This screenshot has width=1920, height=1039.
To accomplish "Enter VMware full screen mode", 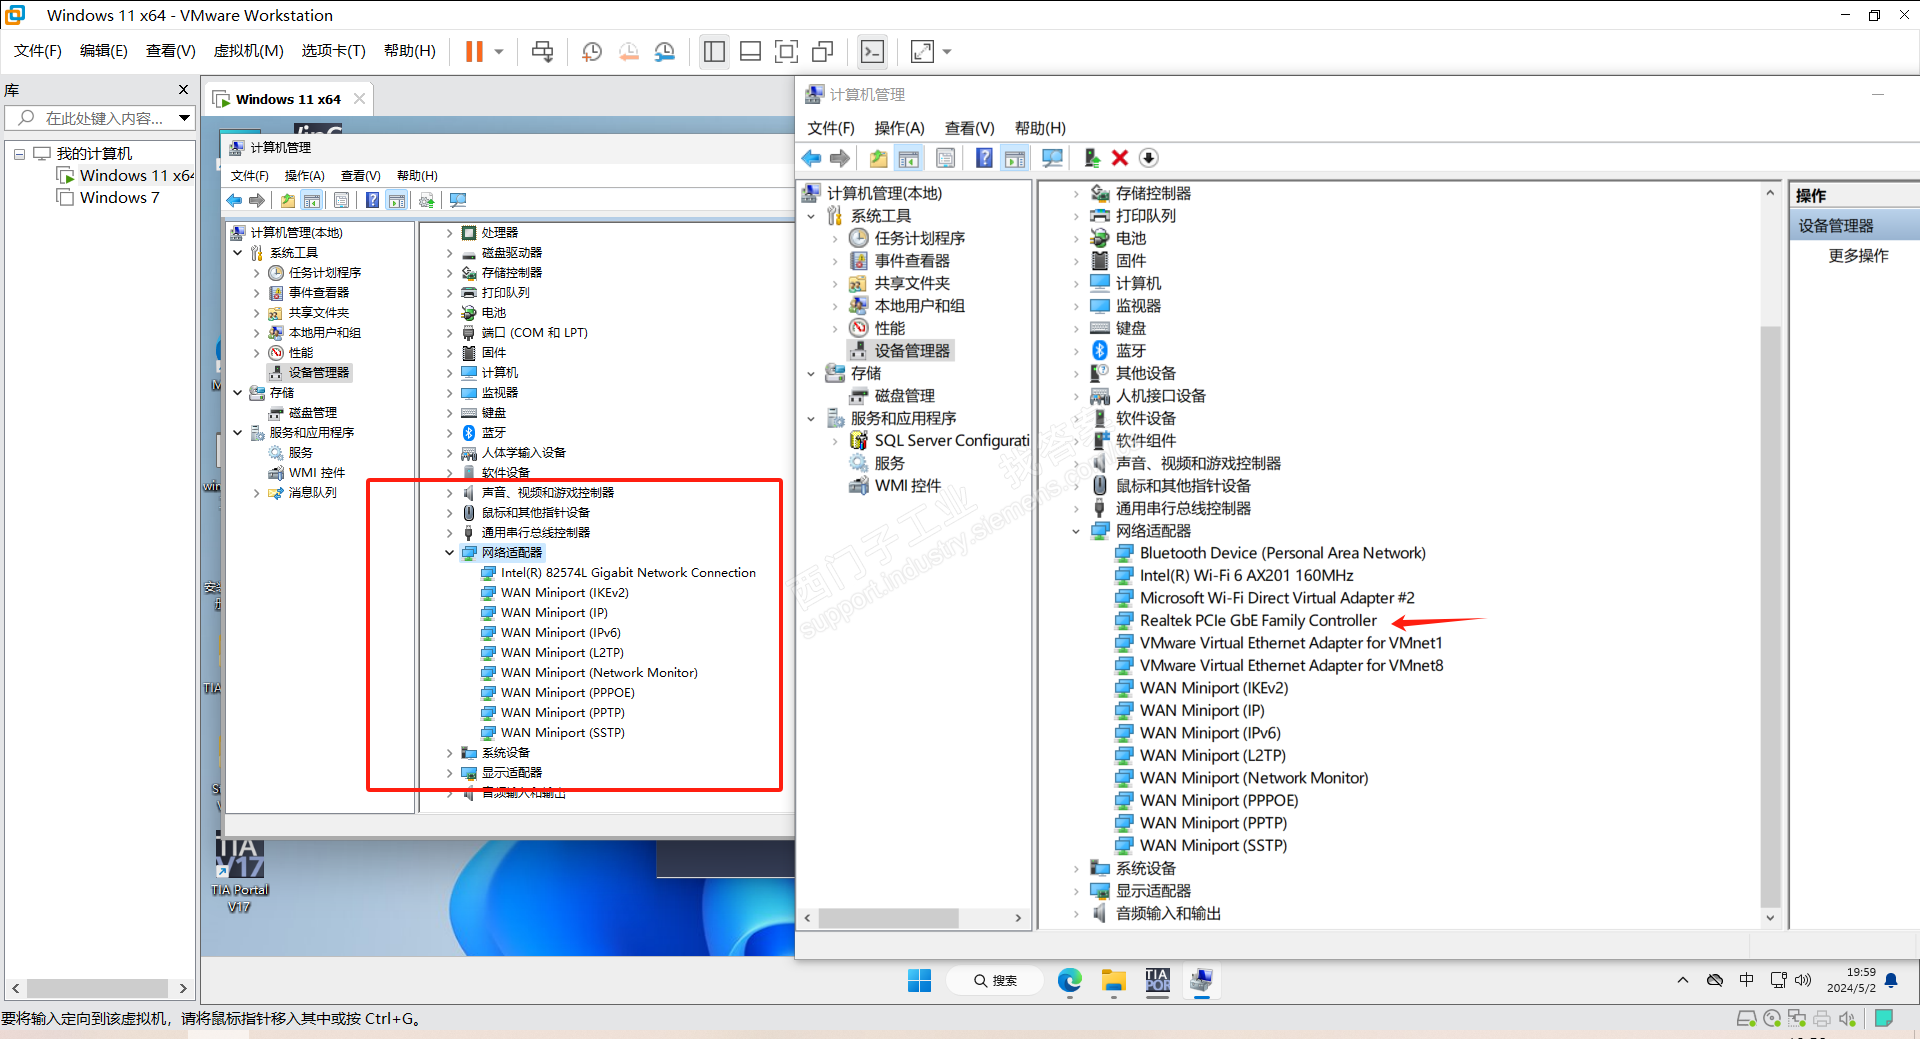I will [786, 52].
